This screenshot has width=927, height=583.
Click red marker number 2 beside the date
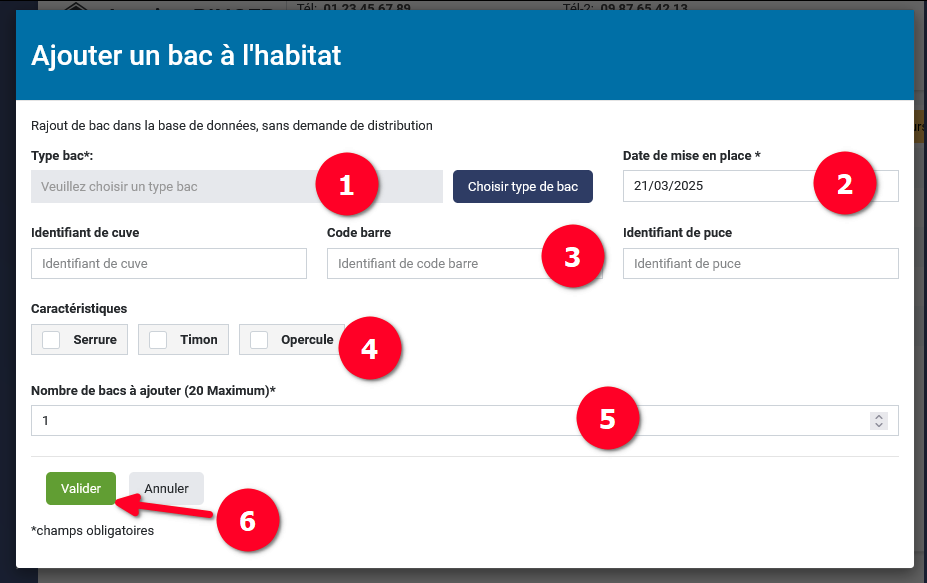click(844, 185)
